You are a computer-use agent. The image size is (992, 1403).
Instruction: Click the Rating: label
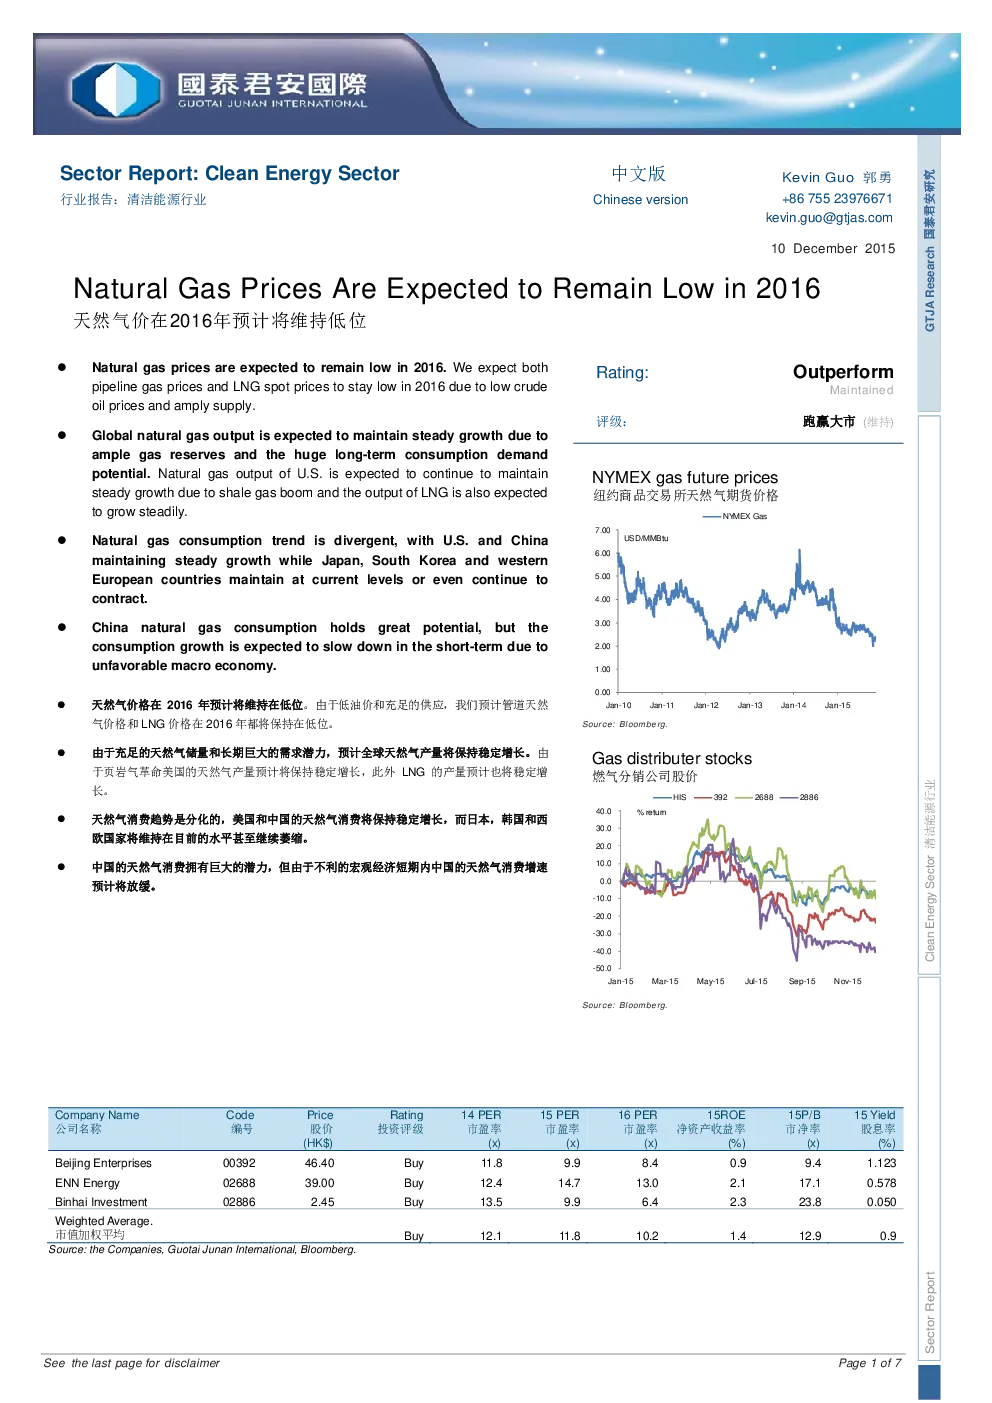tap(622, 373)
